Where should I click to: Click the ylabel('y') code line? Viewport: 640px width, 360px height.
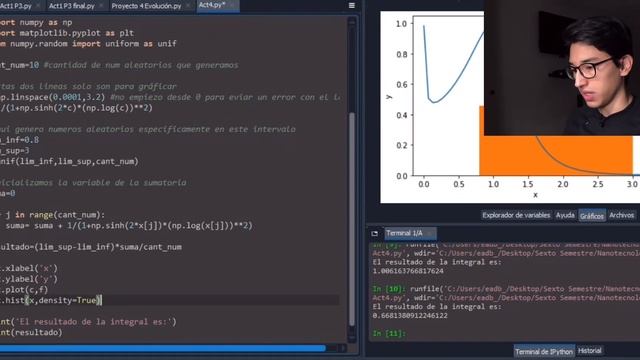pos(29,279)
